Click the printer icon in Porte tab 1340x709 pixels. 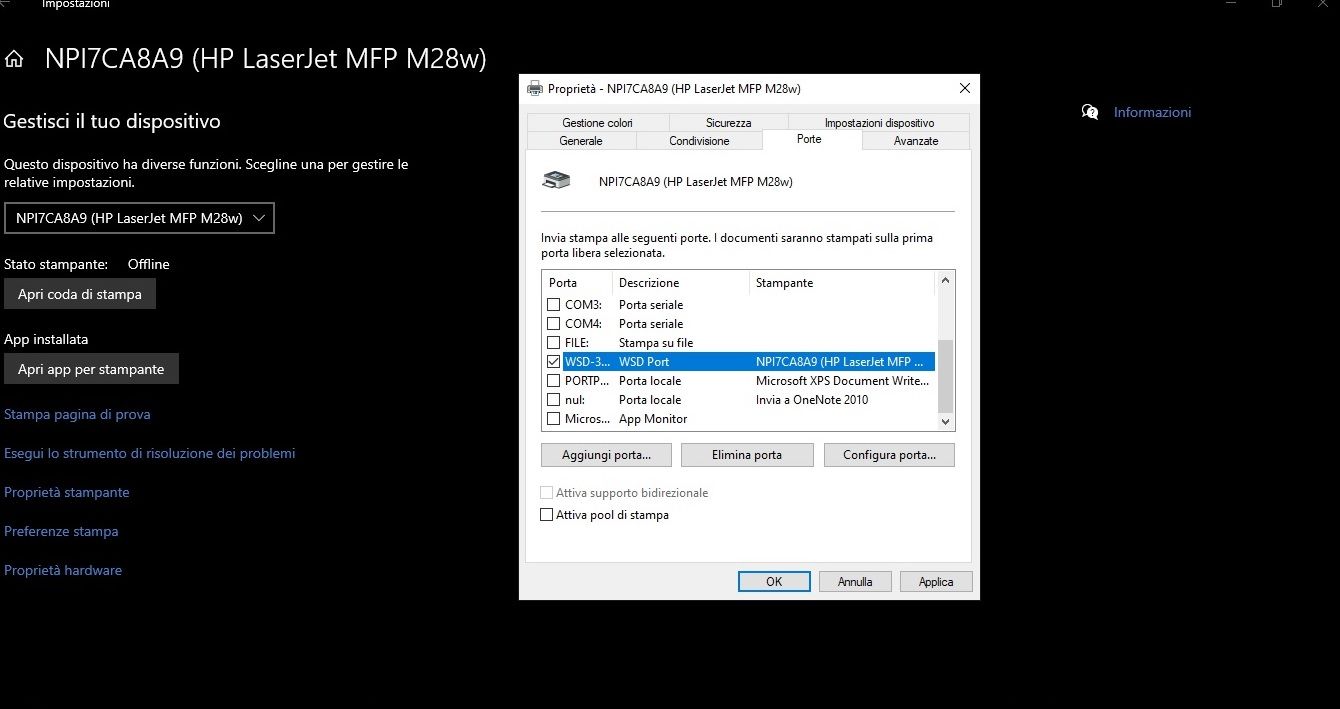coord(556,181)
